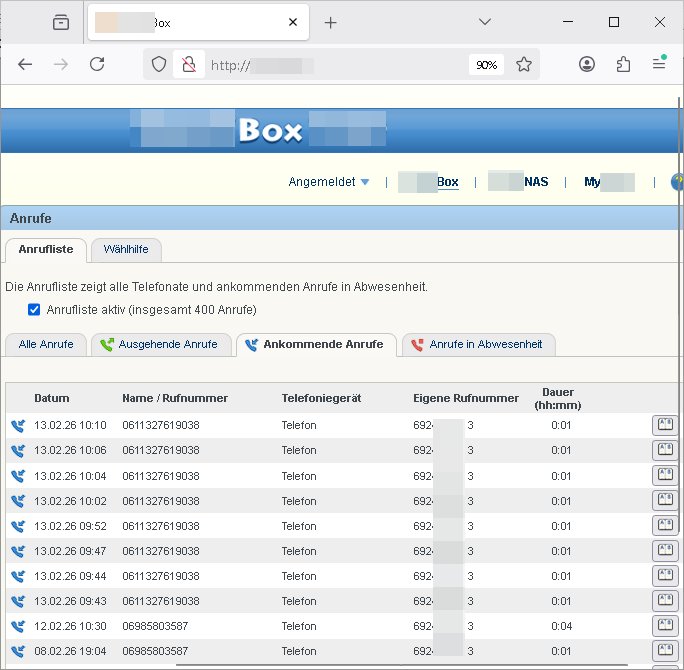The image size is (684, 670).
Task: Open the list all tabs dropdown
Action: [x=484, y=22]
